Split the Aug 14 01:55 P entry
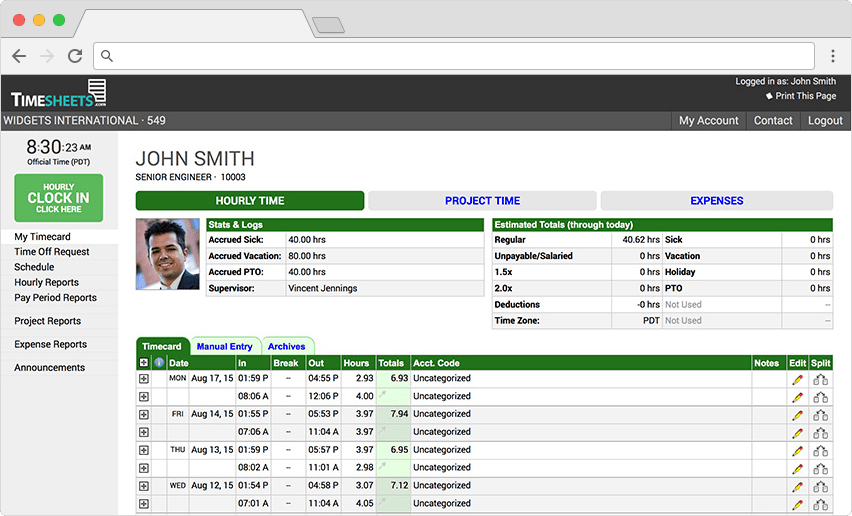852x516 pixels. point(820,416)
